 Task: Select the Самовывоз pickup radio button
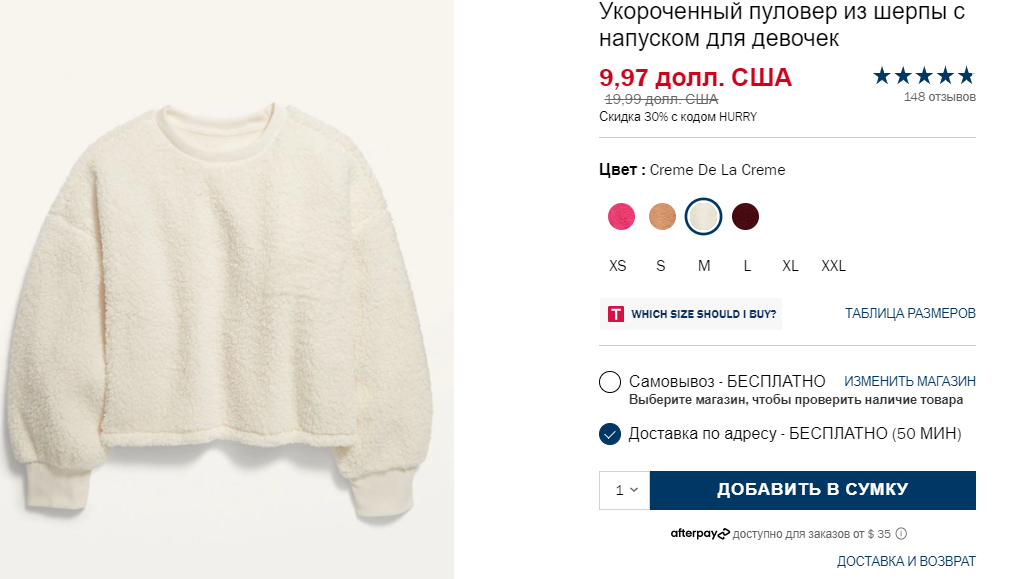(610, 382)
